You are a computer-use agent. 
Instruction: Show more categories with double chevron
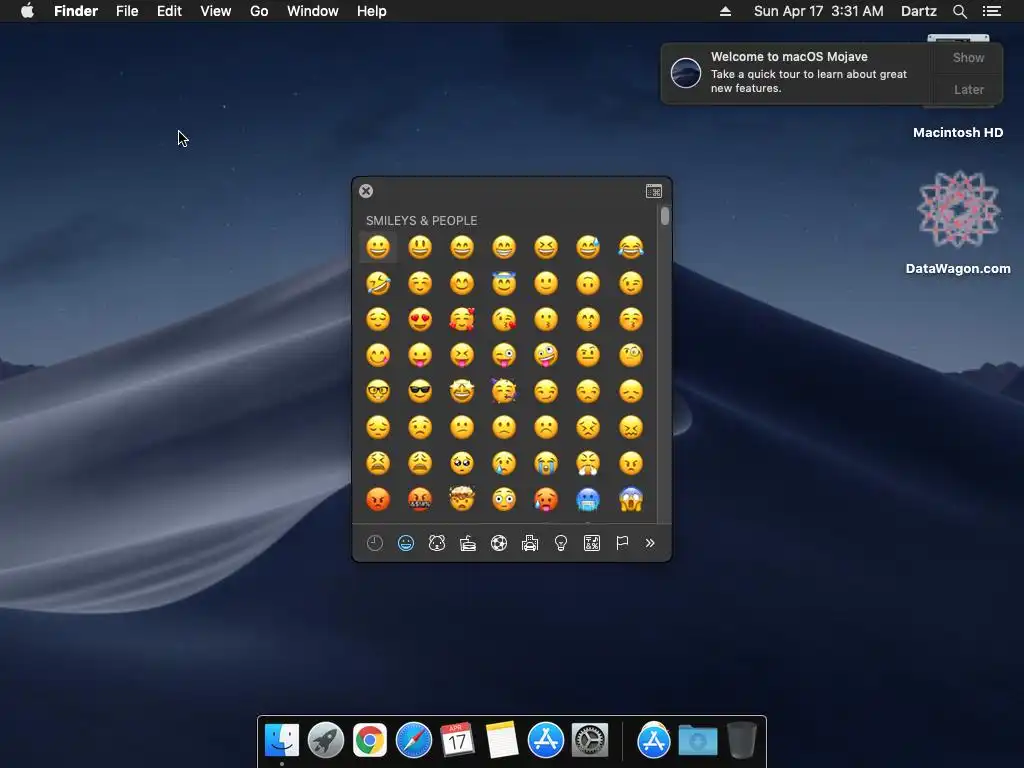tap(650, 543)
